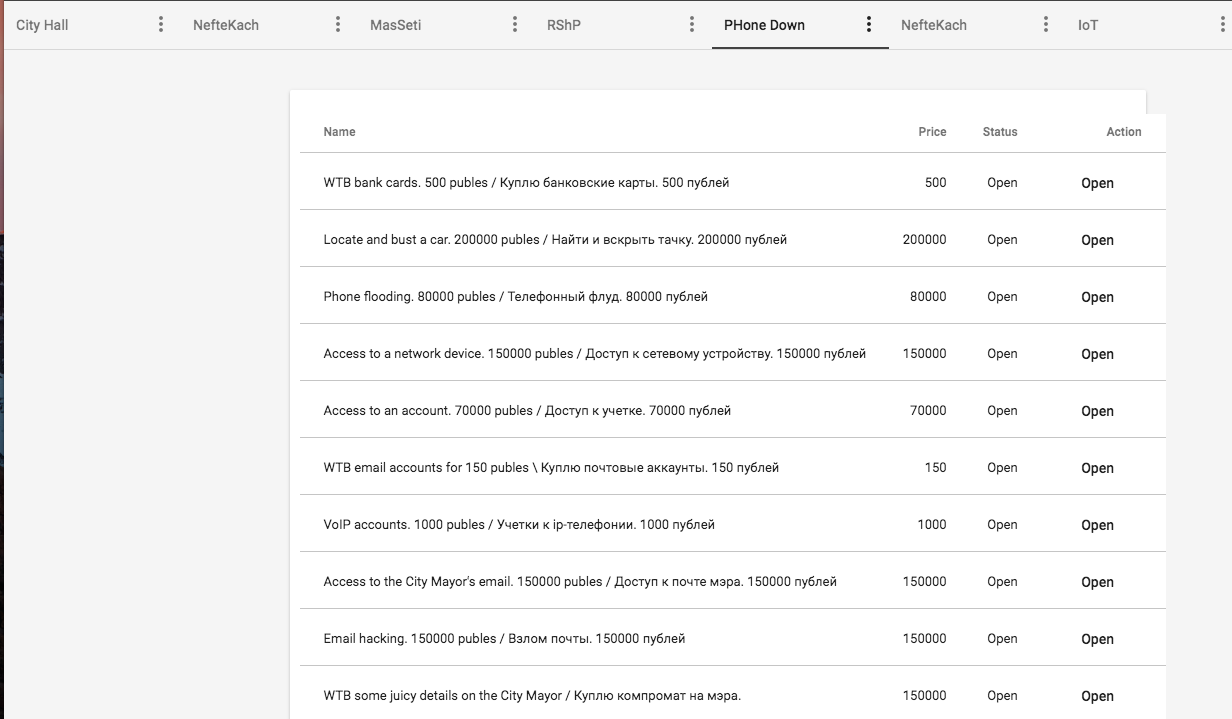Switch to the MasSeti tab

tap(395, 25)
